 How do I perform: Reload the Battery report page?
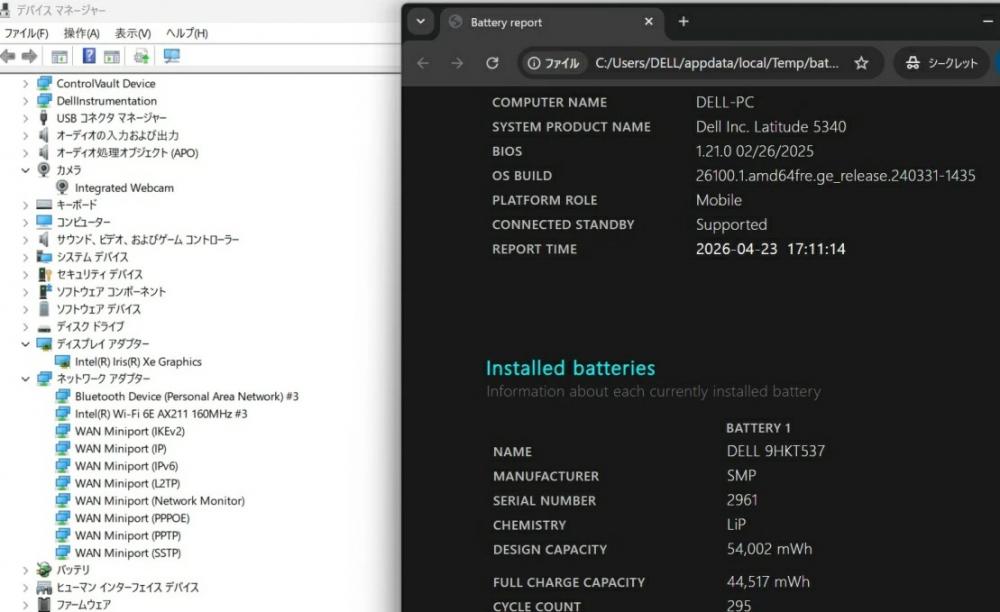(x=492, y=63)
